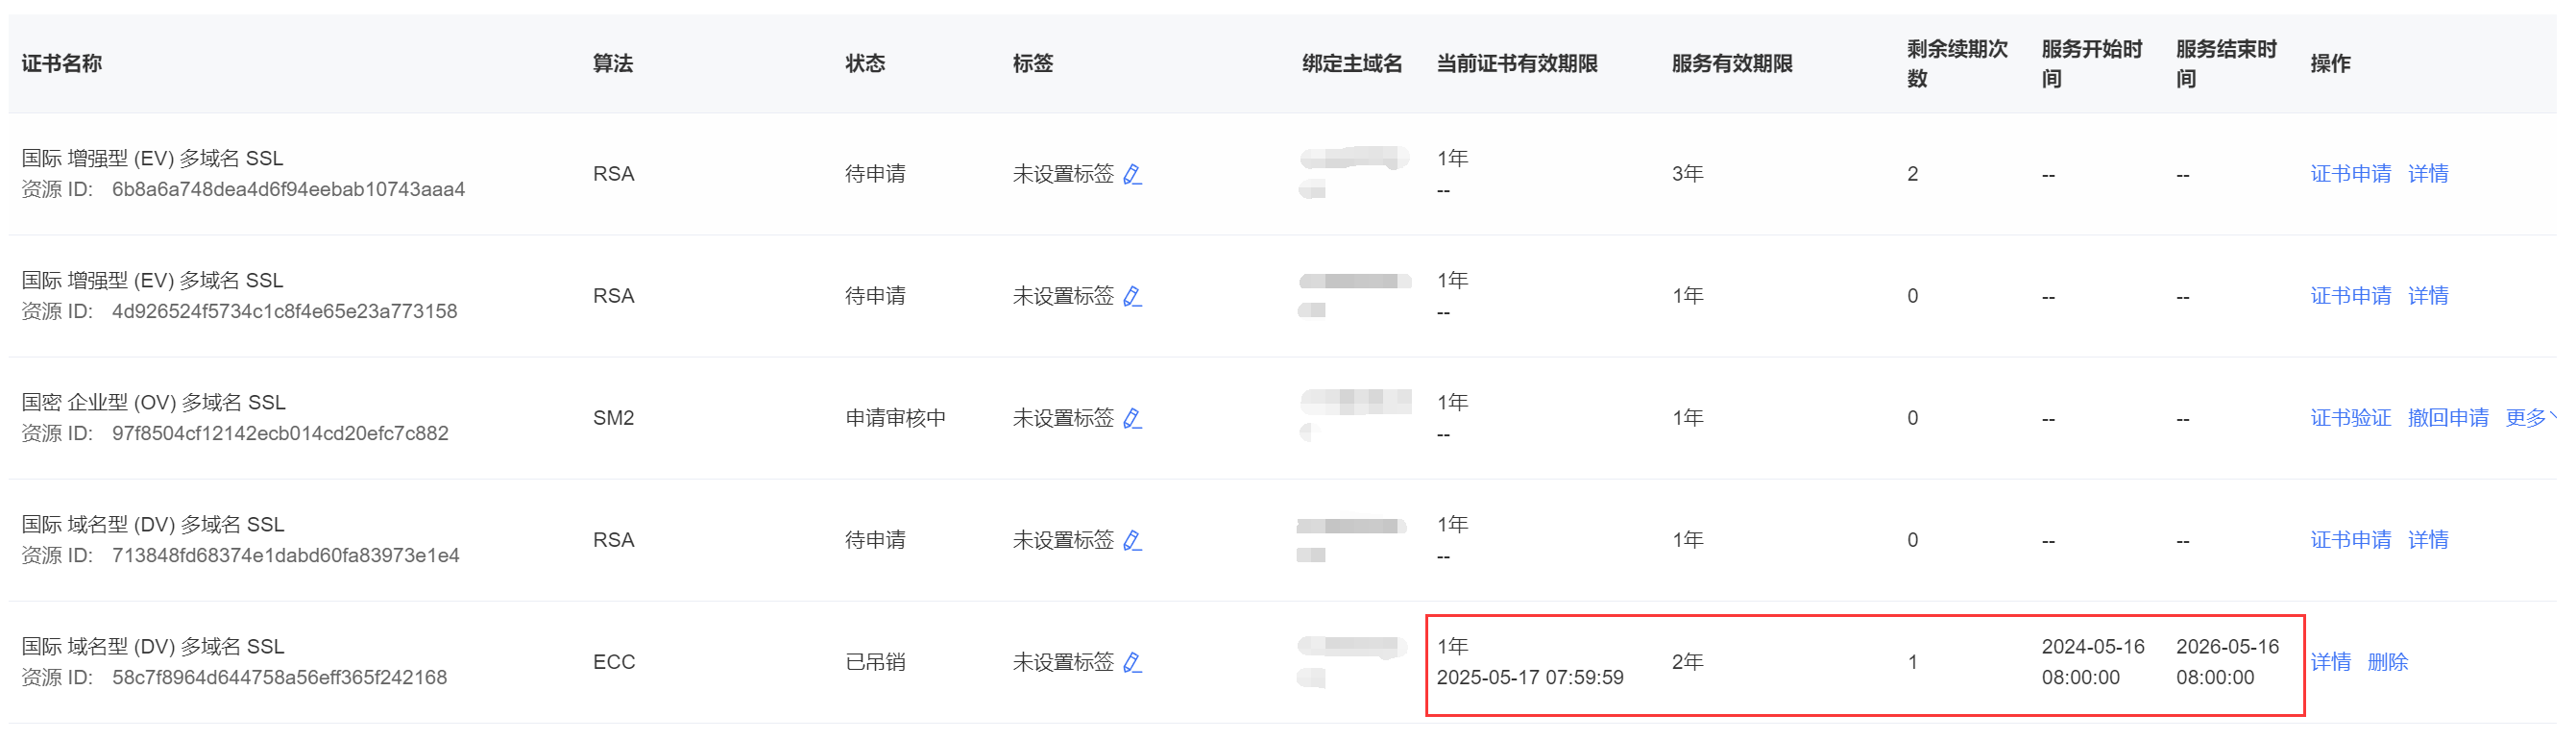Click 证书申请 for second EV certificate
Image resolution: width=2576 pixels, height=740 pixels.
point(2350,296)
